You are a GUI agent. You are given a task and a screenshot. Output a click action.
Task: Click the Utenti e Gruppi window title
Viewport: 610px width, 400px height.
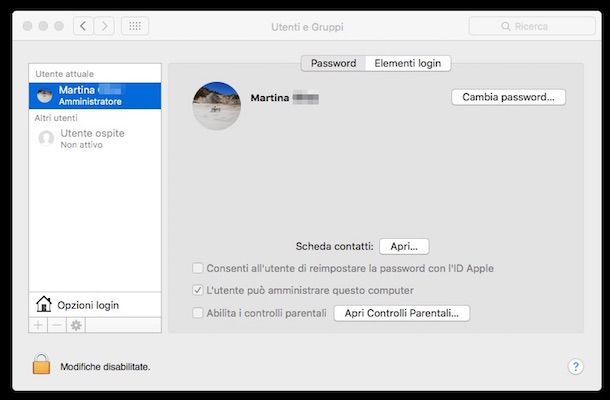(307, 27)
